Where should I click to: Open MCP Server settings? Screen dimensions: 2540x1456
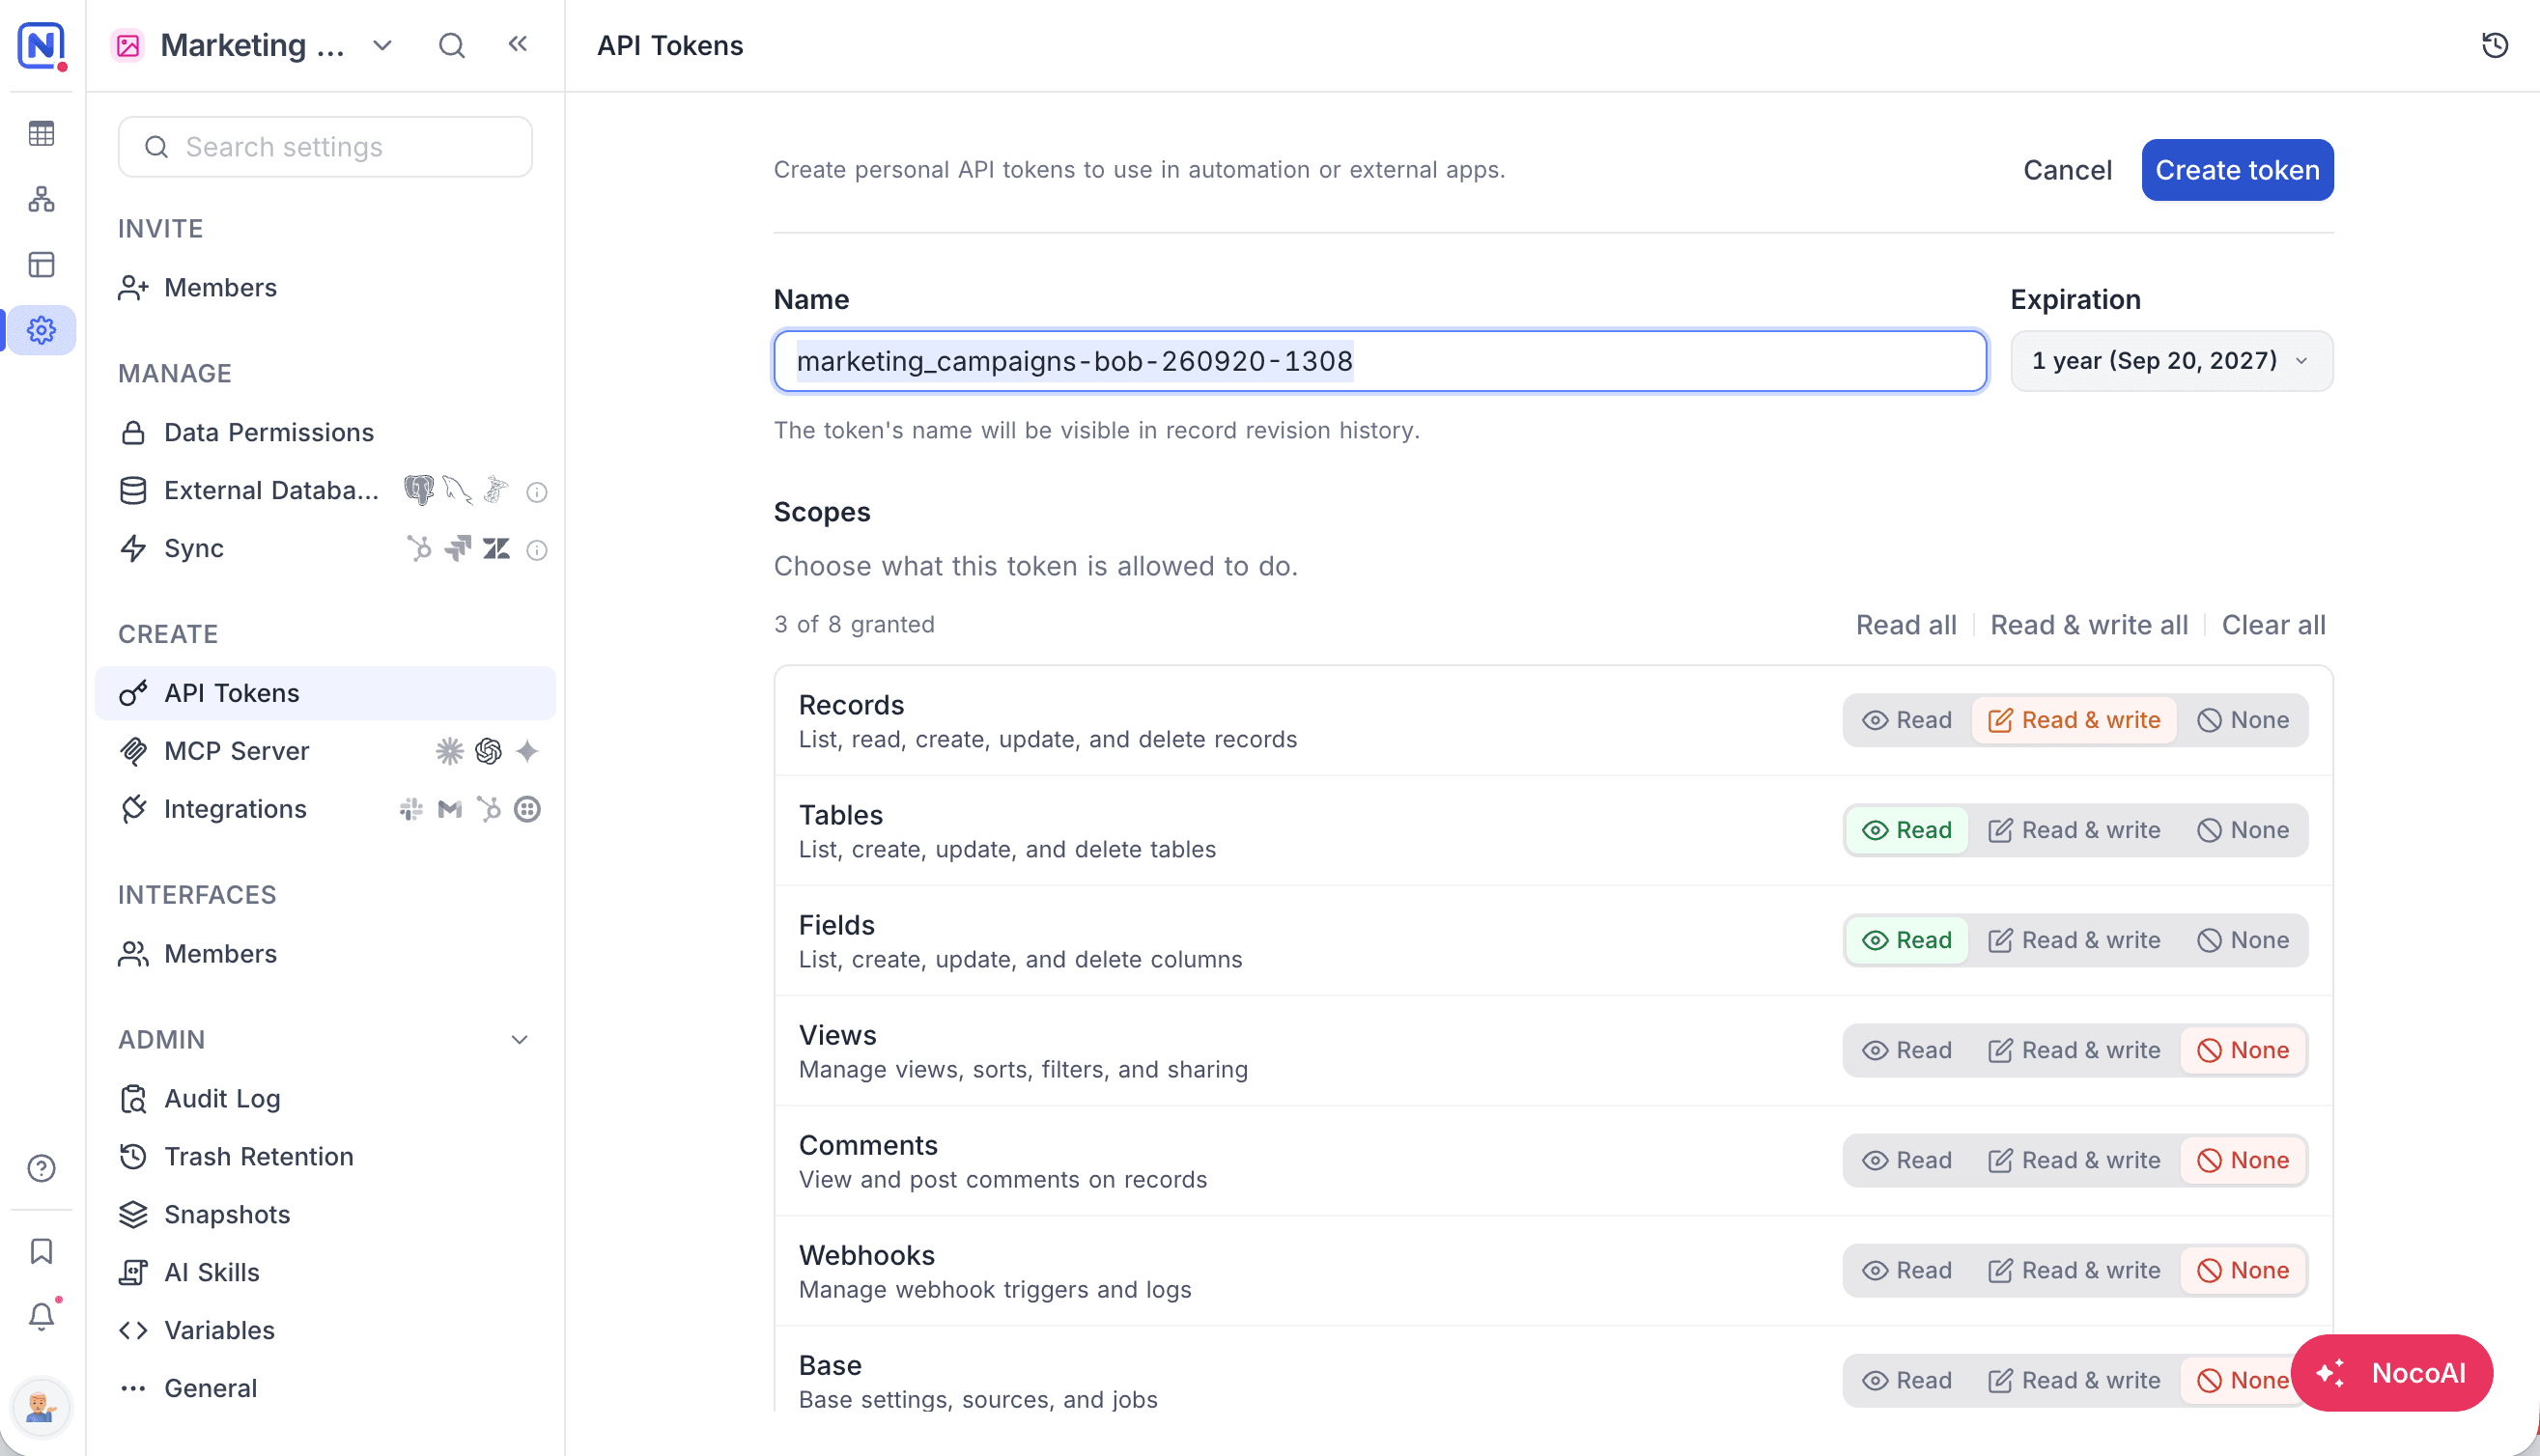click(325, 751)
